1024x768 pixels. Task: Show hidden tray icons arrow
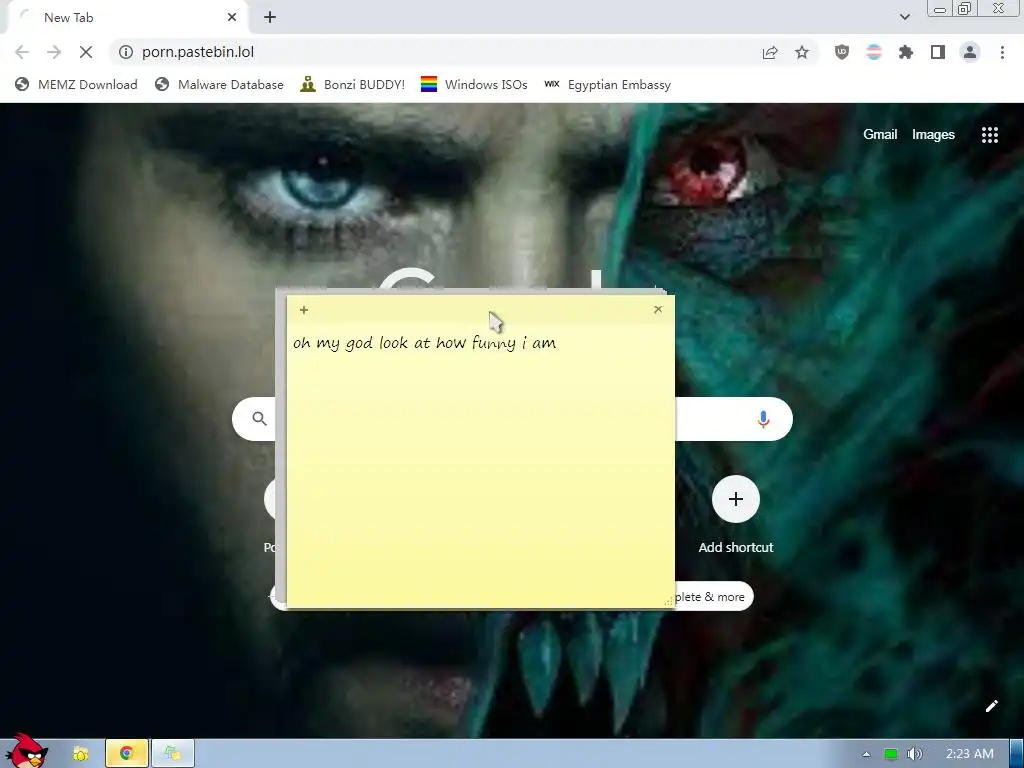pos(867,754)
